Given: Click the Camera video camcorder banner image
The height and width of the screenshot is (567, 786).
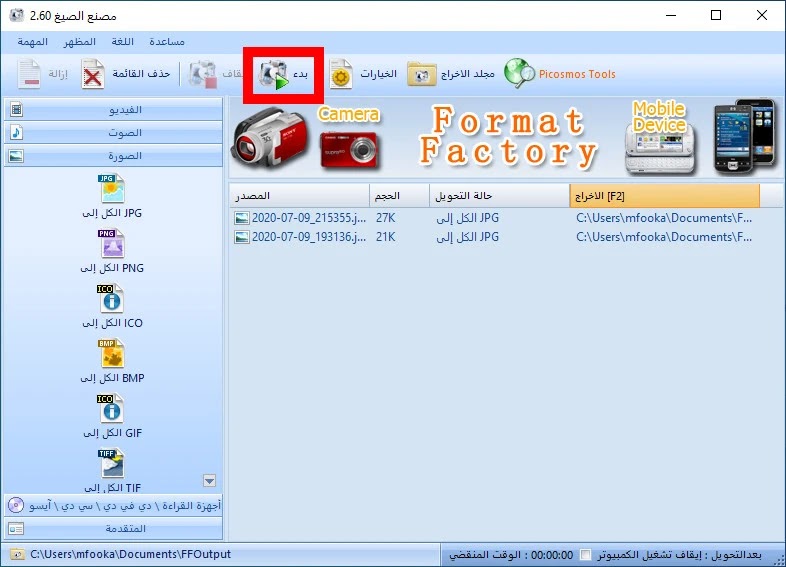Looking at the screenshot, I should (271, 138).
